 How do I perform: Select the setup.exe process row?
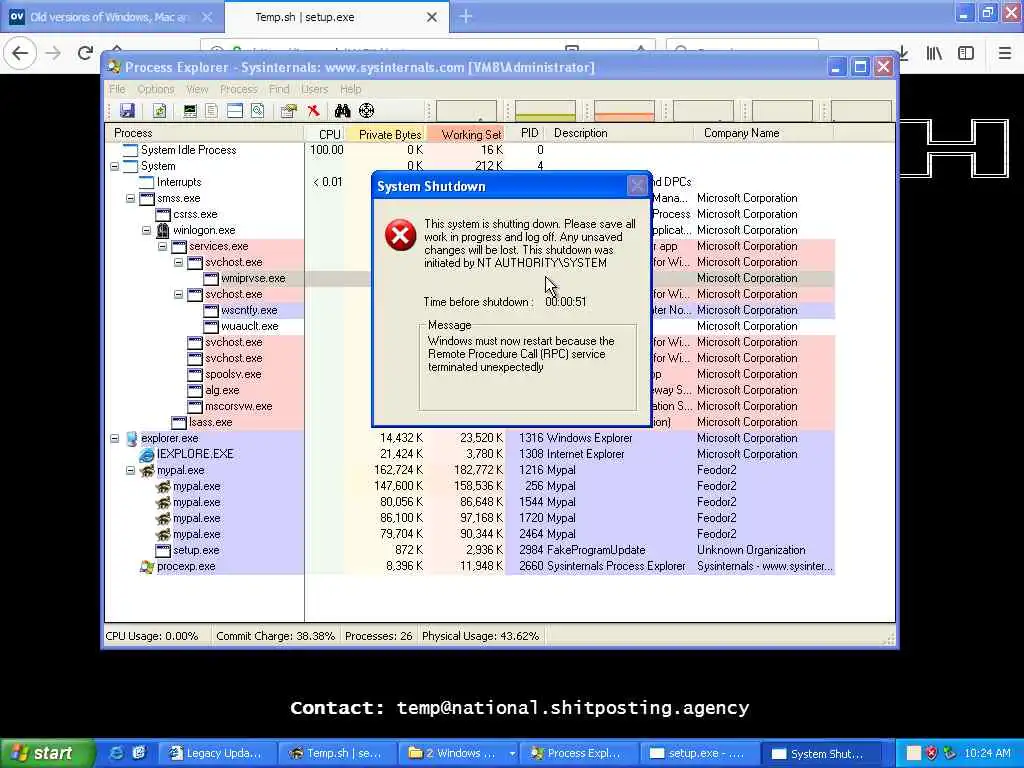(470, 551)
